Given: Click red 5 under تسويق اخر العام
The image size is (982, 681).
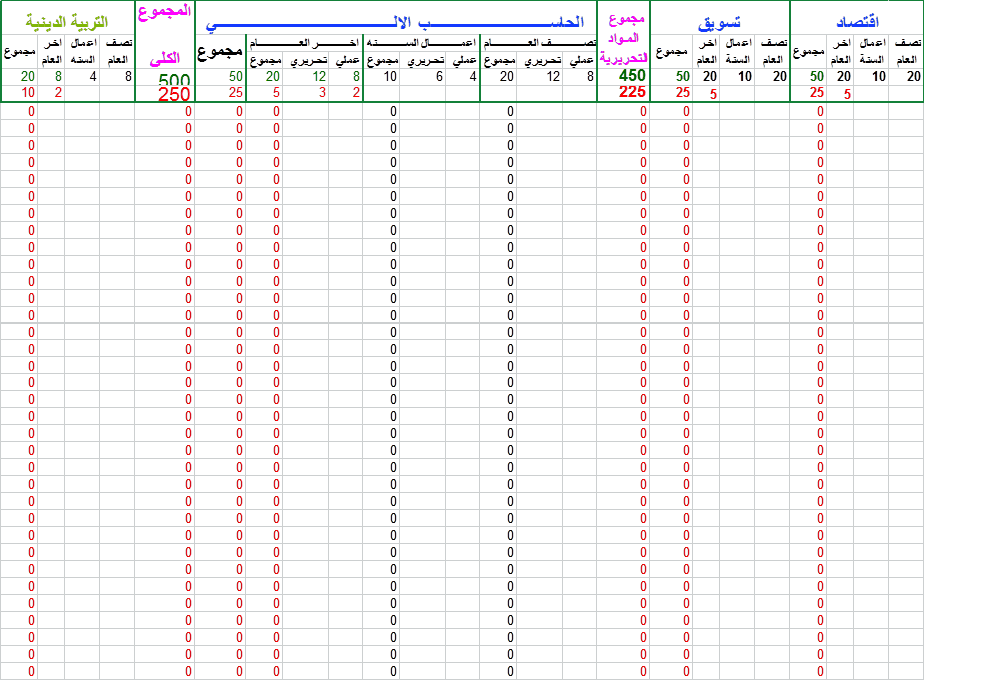Looking at the screenshot, I should pos(713,94).
